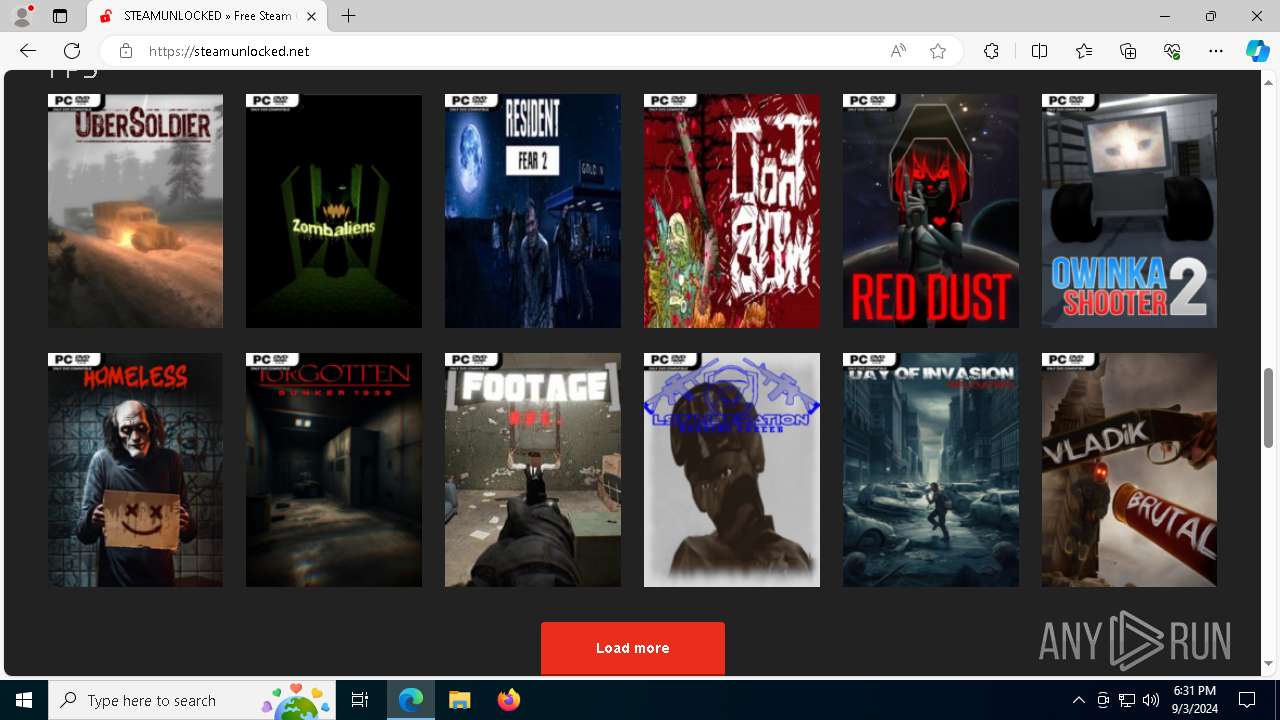Viewport: 1280px width, 720px height.
Task: Open the Favorites list icon
Action: [x=1084, y=51]
